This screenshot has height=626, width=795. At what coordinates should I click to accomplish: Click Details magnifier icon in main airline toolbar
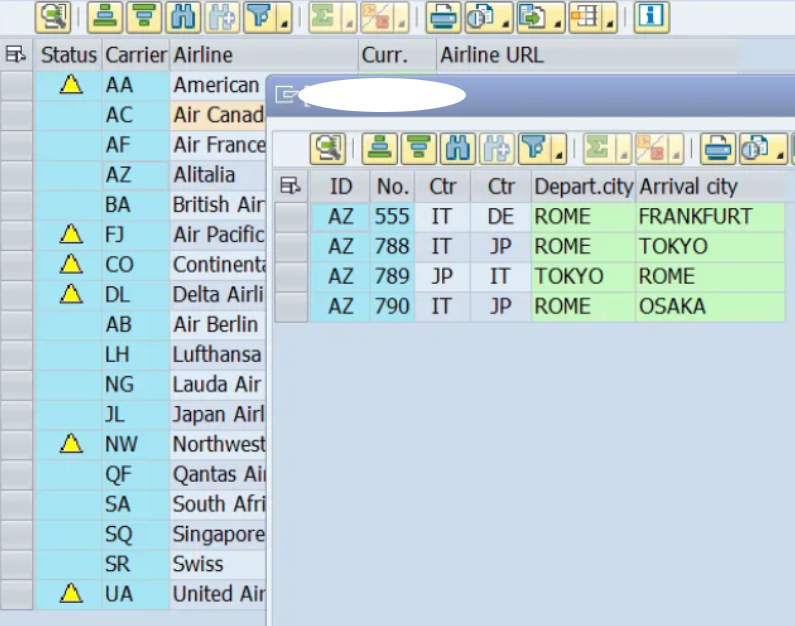pos(53,17)
